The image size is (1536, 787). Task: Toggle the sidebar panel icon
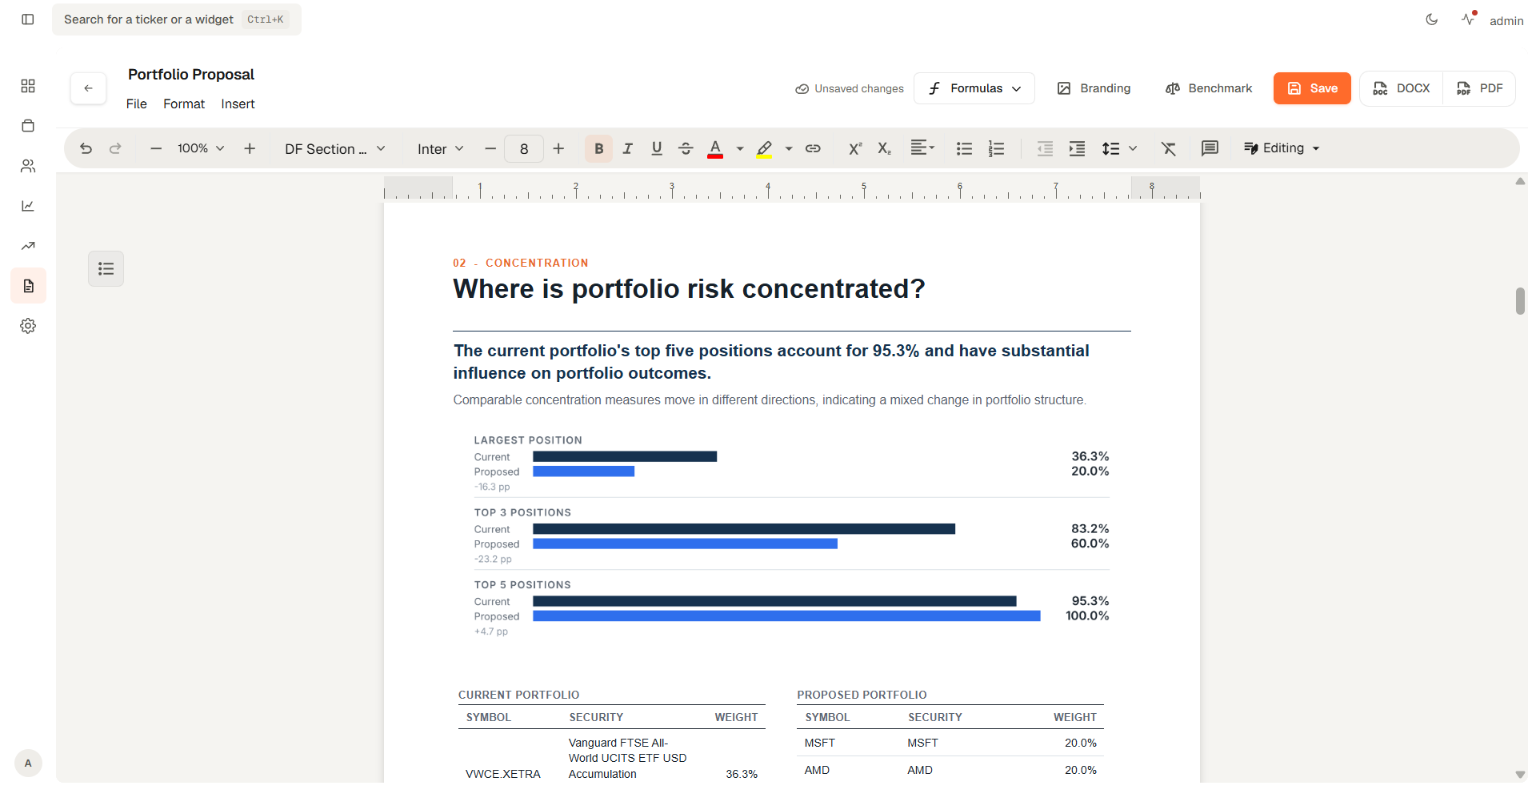28,19
